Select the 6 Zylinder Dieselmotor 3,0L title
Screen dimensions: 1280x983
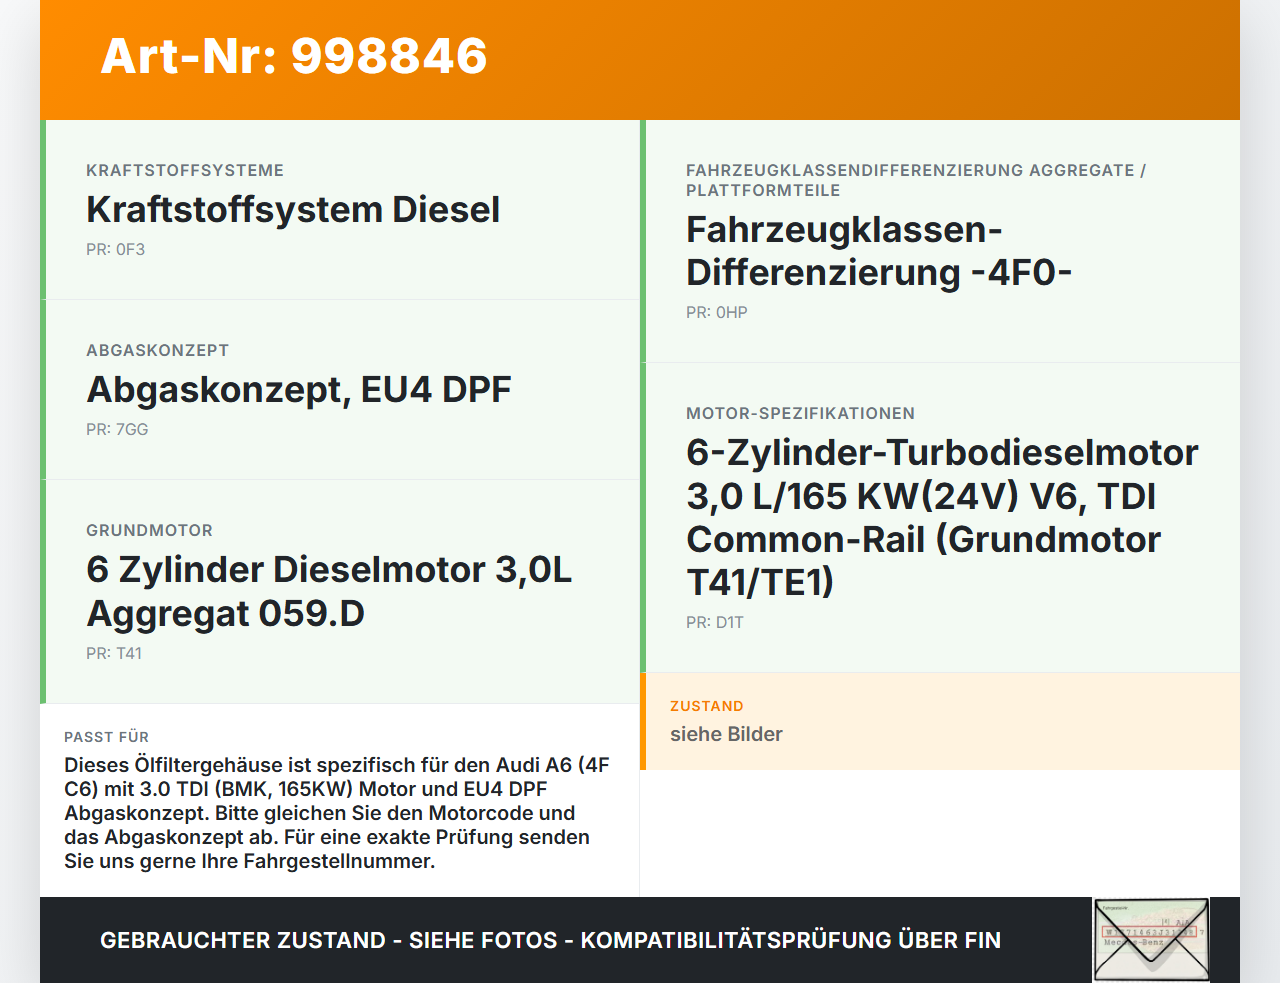[329, 591]
